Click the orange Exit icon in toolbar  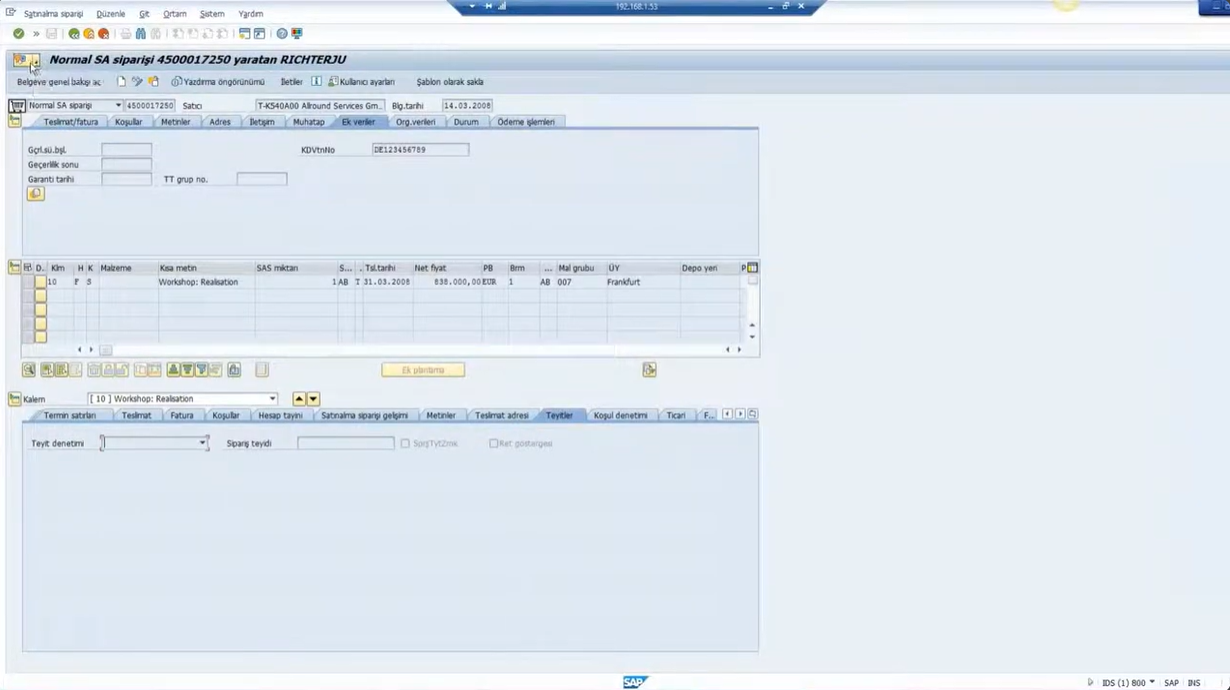[x=88, y=34]
